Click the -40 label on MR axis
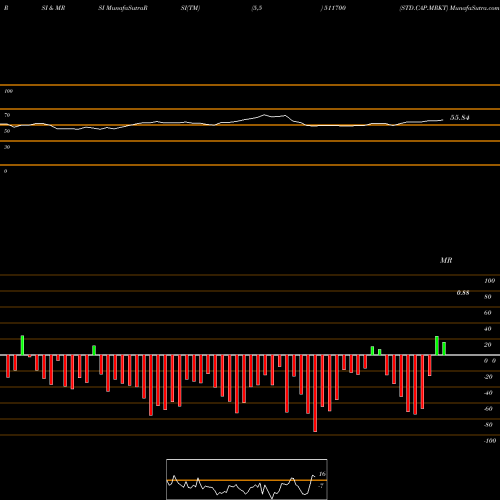The image size is (500, 500). (488, 393)
